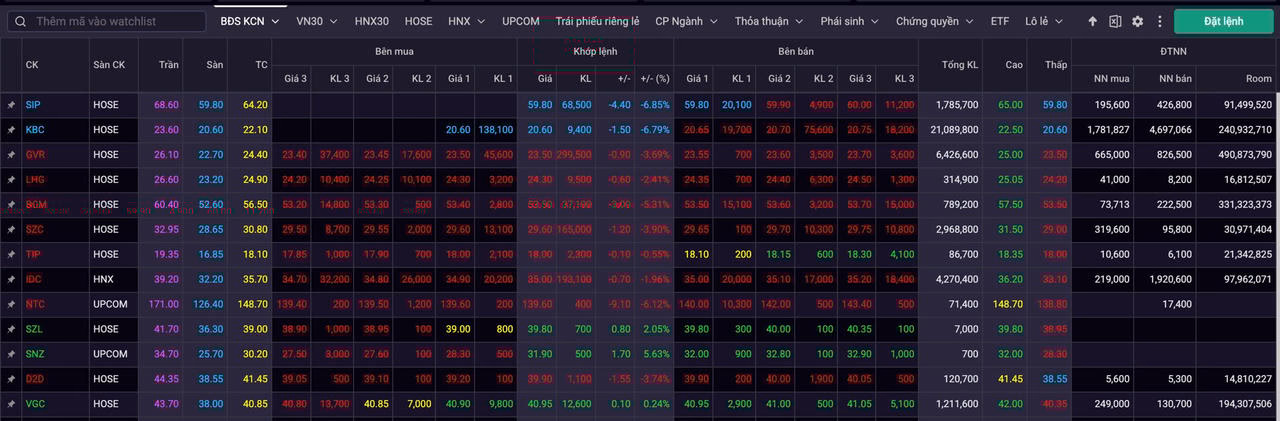Open the NTC stock symbol link

click(x=35, y=304)
